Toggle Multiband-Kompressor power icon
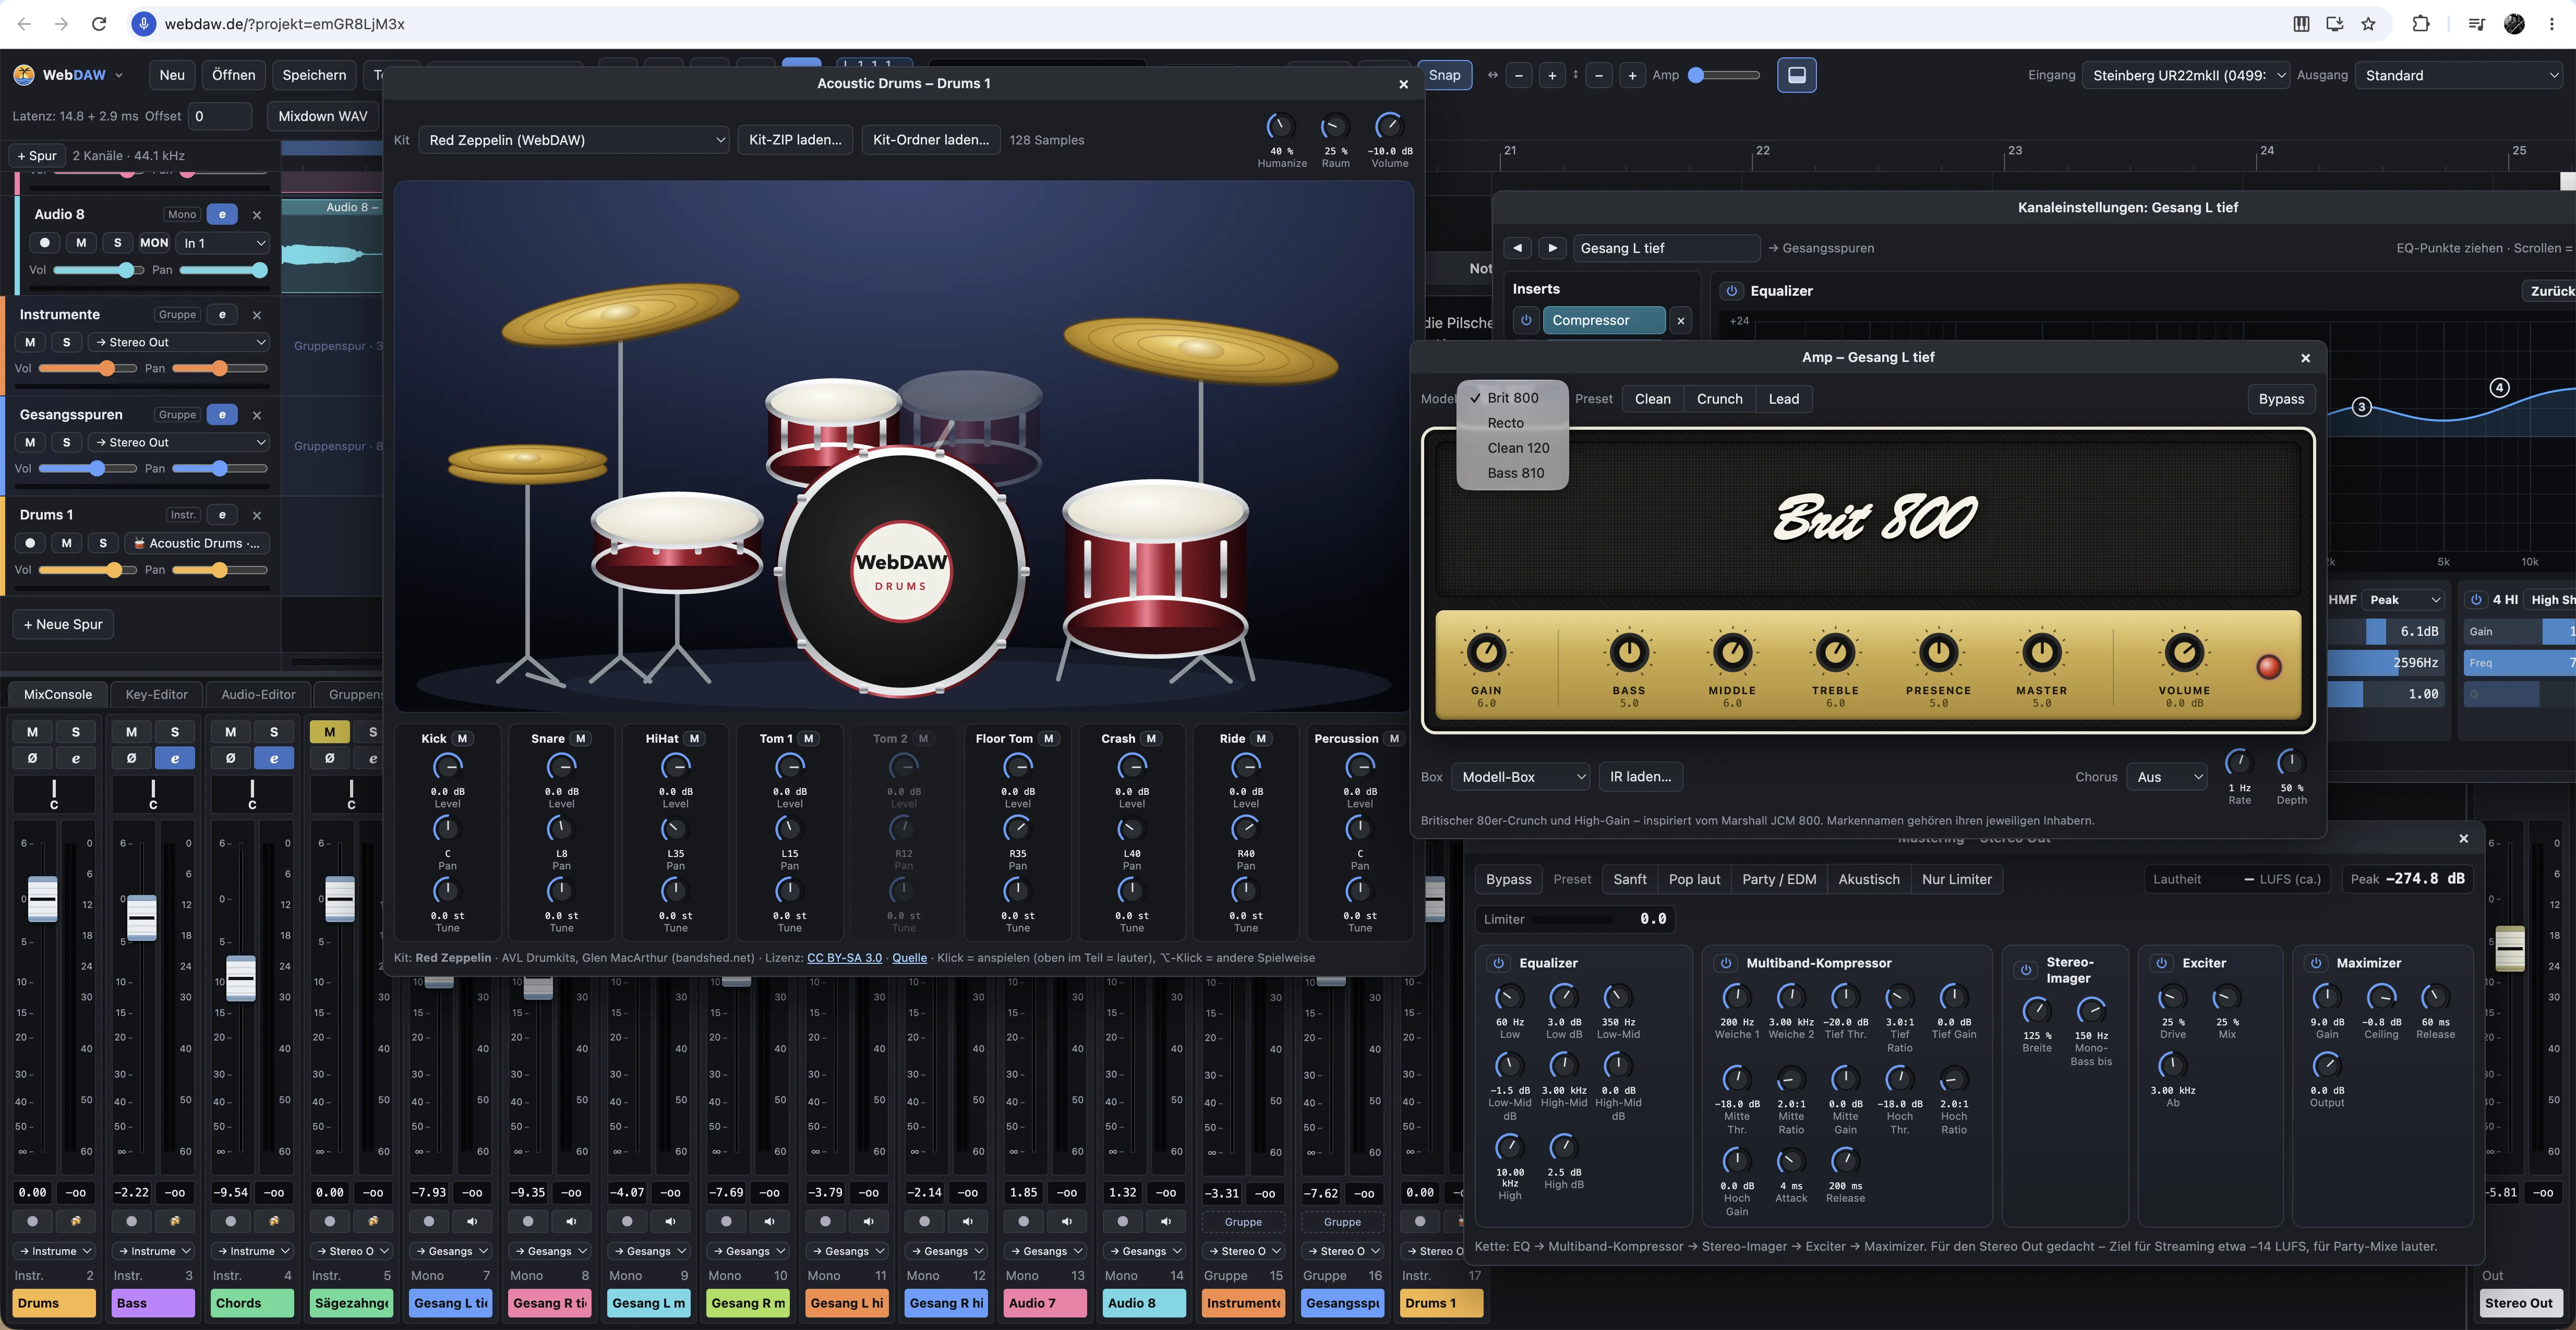 pos(1725,963)
